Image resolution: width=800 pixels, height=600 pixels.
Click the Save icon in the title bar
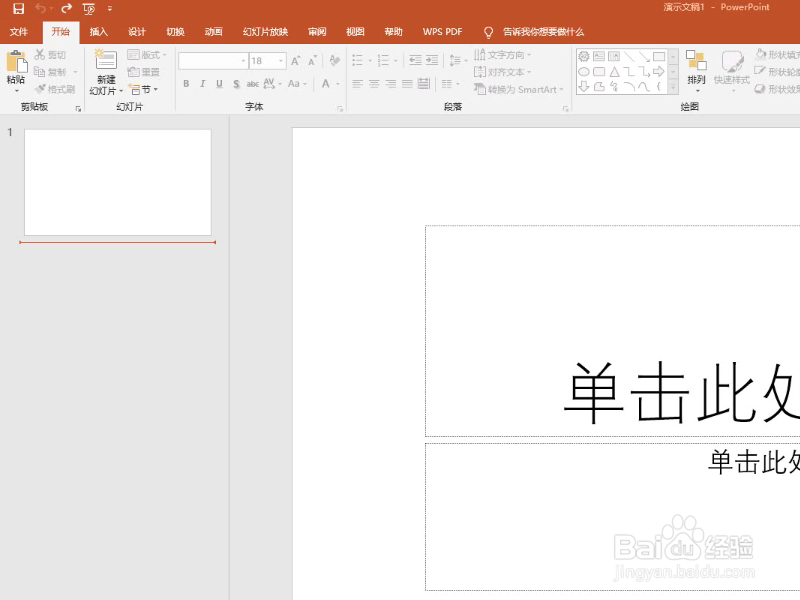(18, 8)
